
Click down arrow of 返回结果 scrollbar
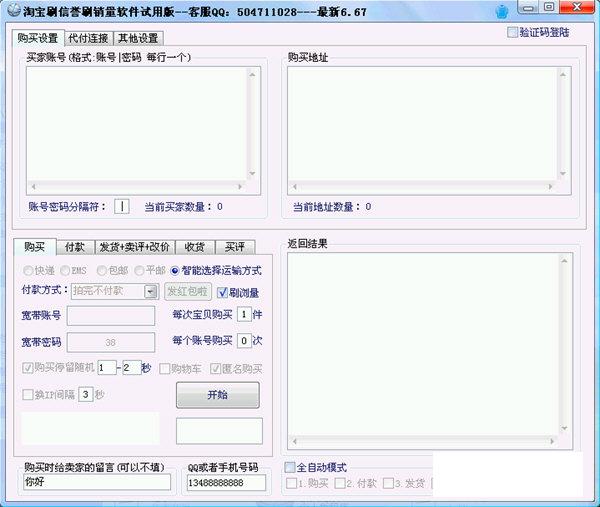[564, 428]
